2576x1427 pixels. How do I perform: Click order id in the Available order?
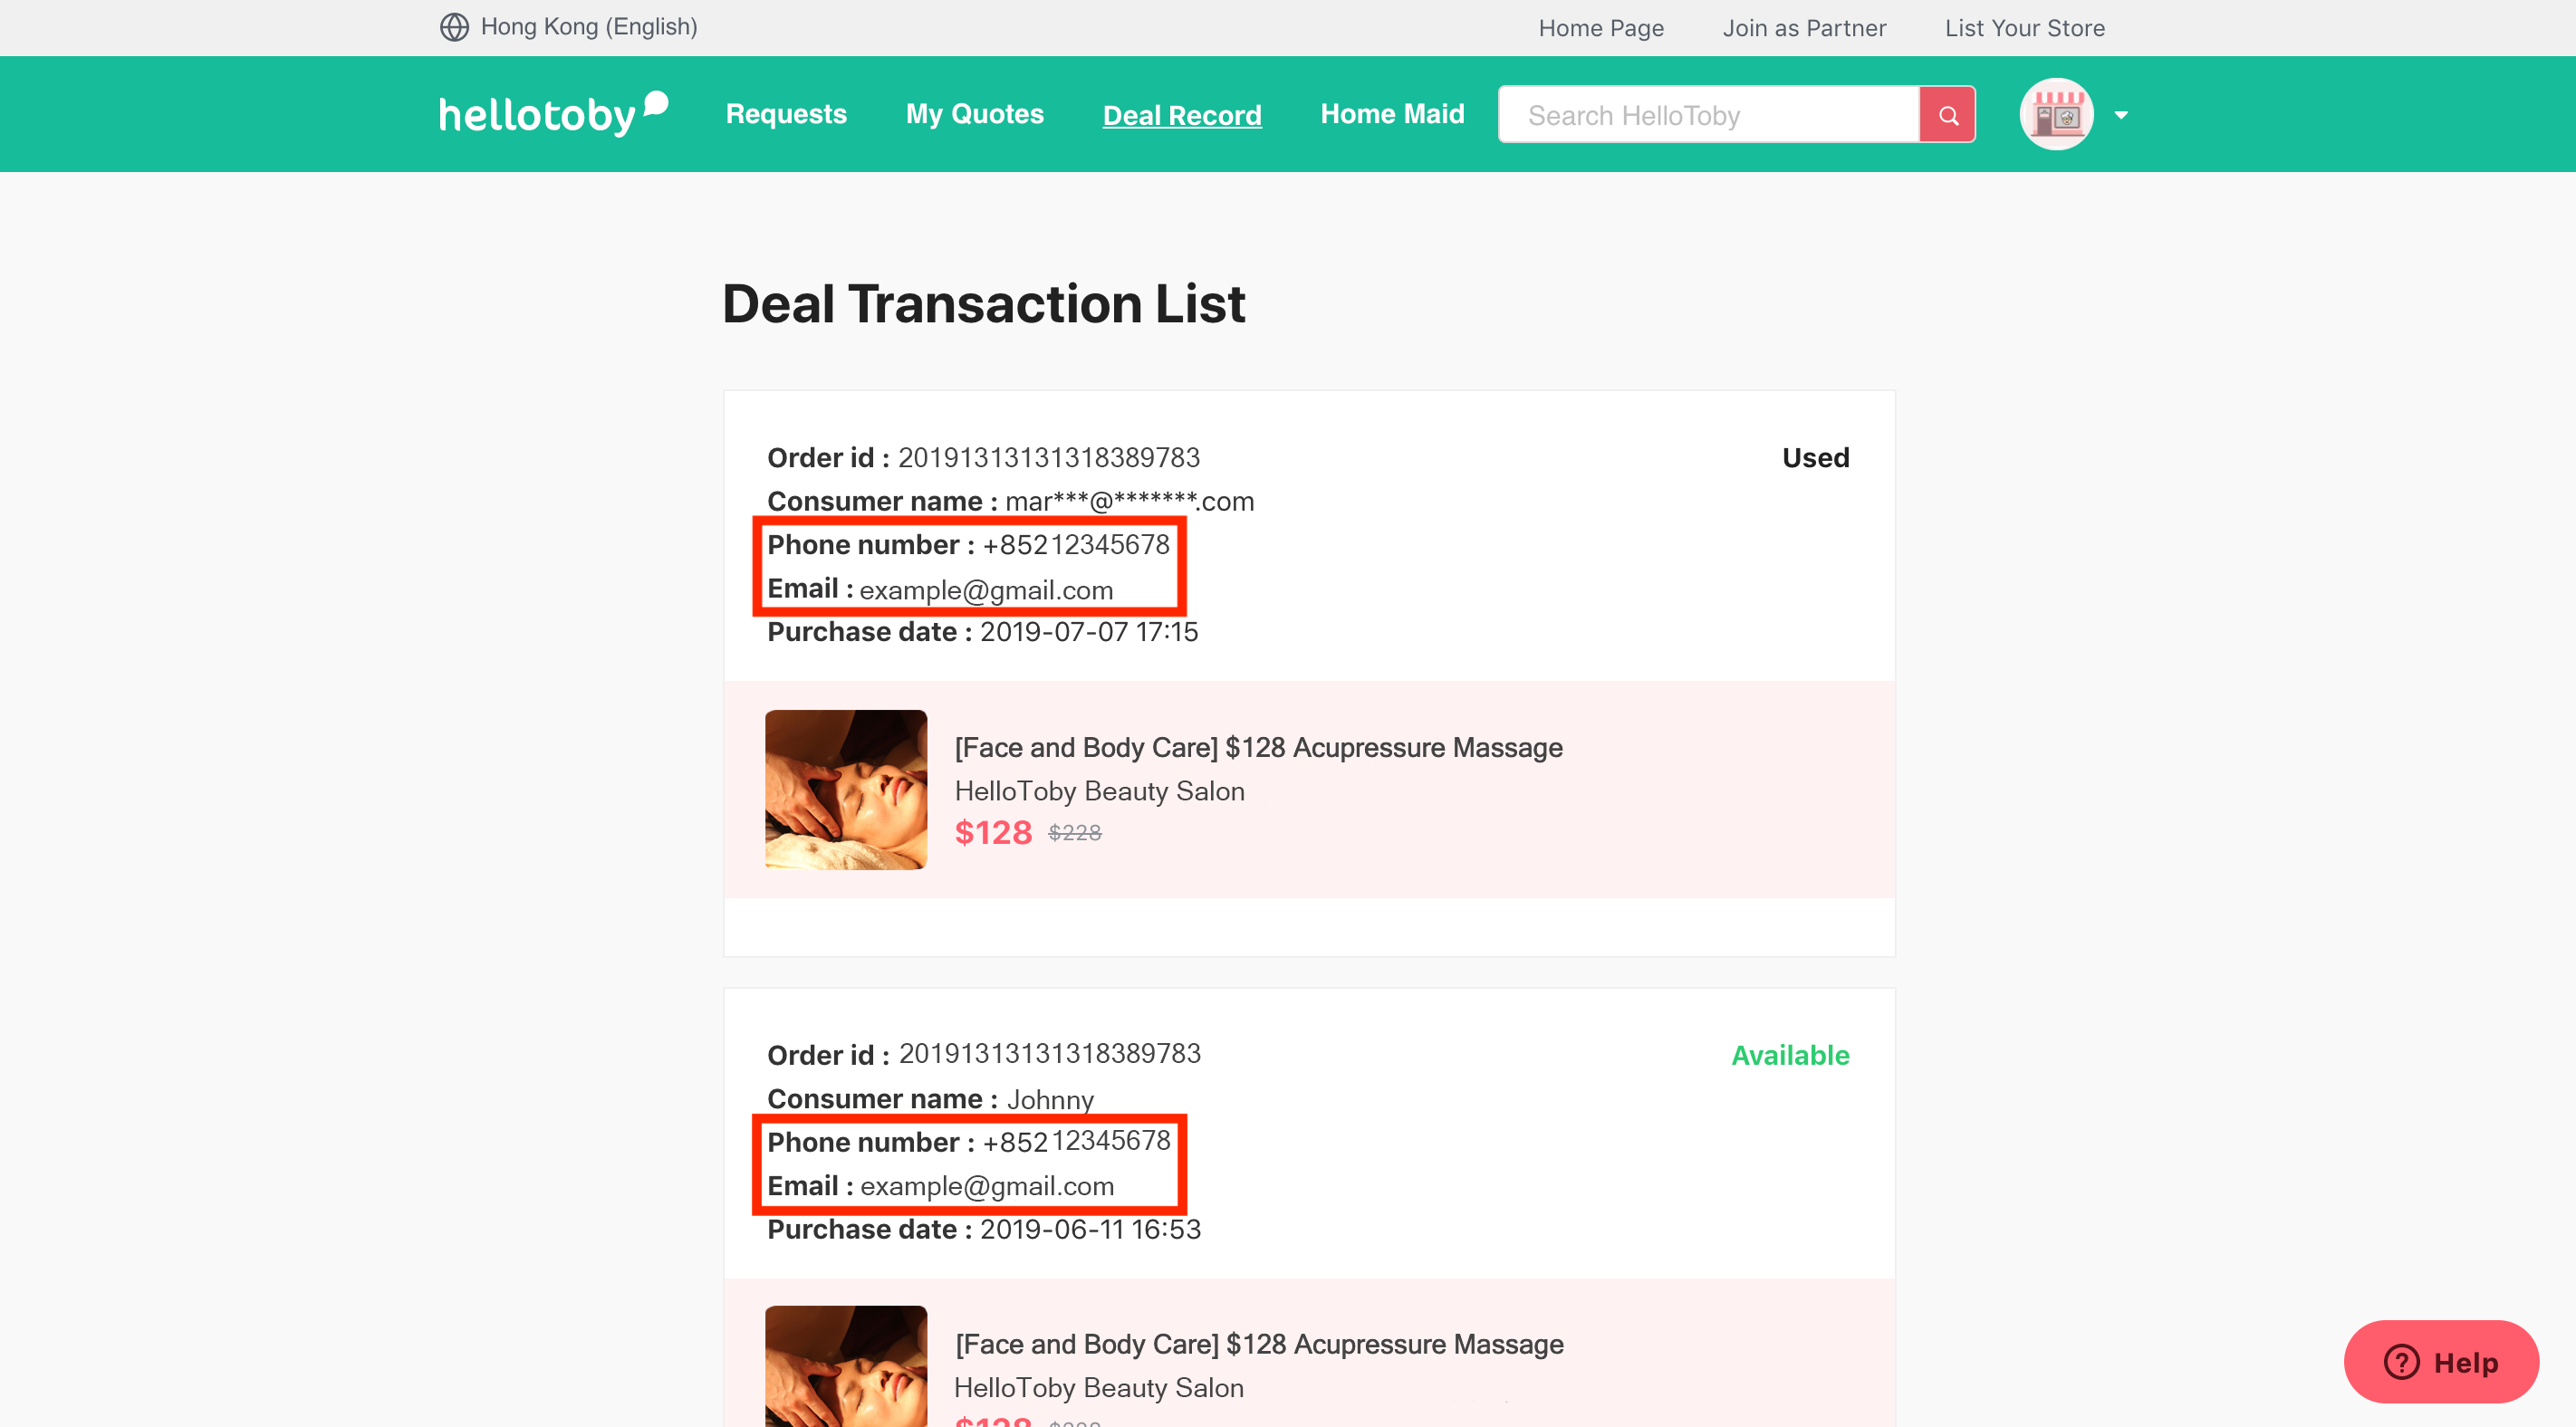tap(1049, 1053)
